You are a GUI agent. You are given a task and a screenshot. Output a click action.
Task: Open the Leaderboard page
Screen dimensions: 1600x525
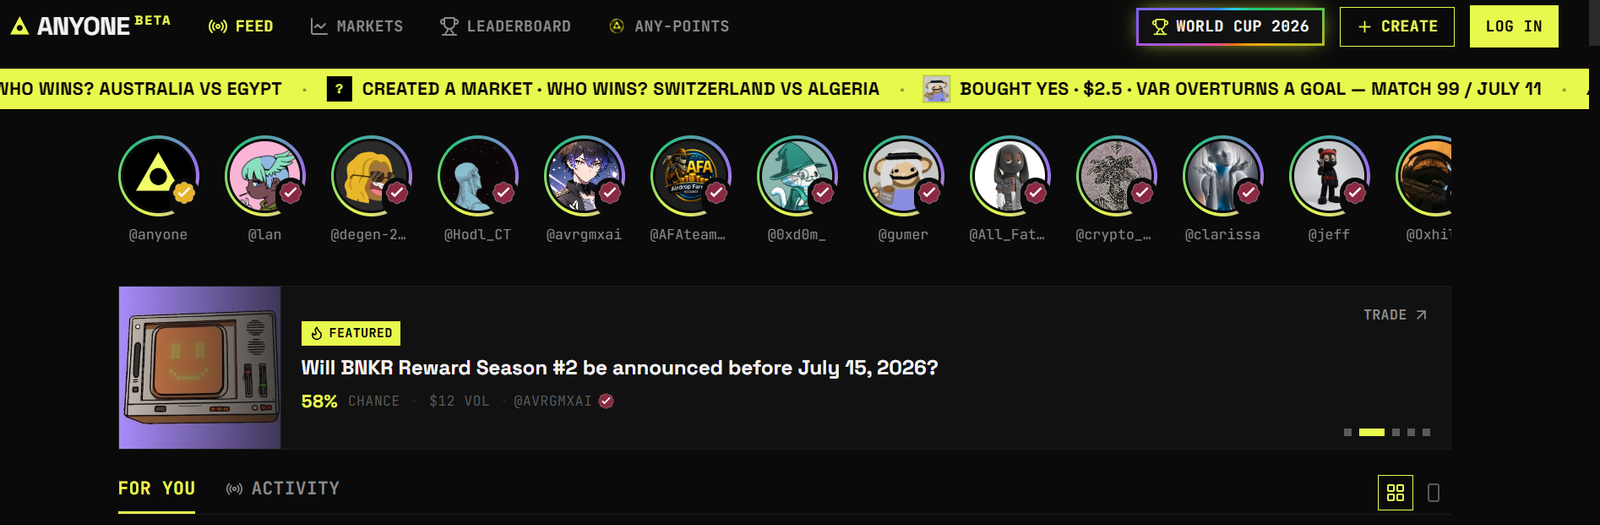[506, 26]
